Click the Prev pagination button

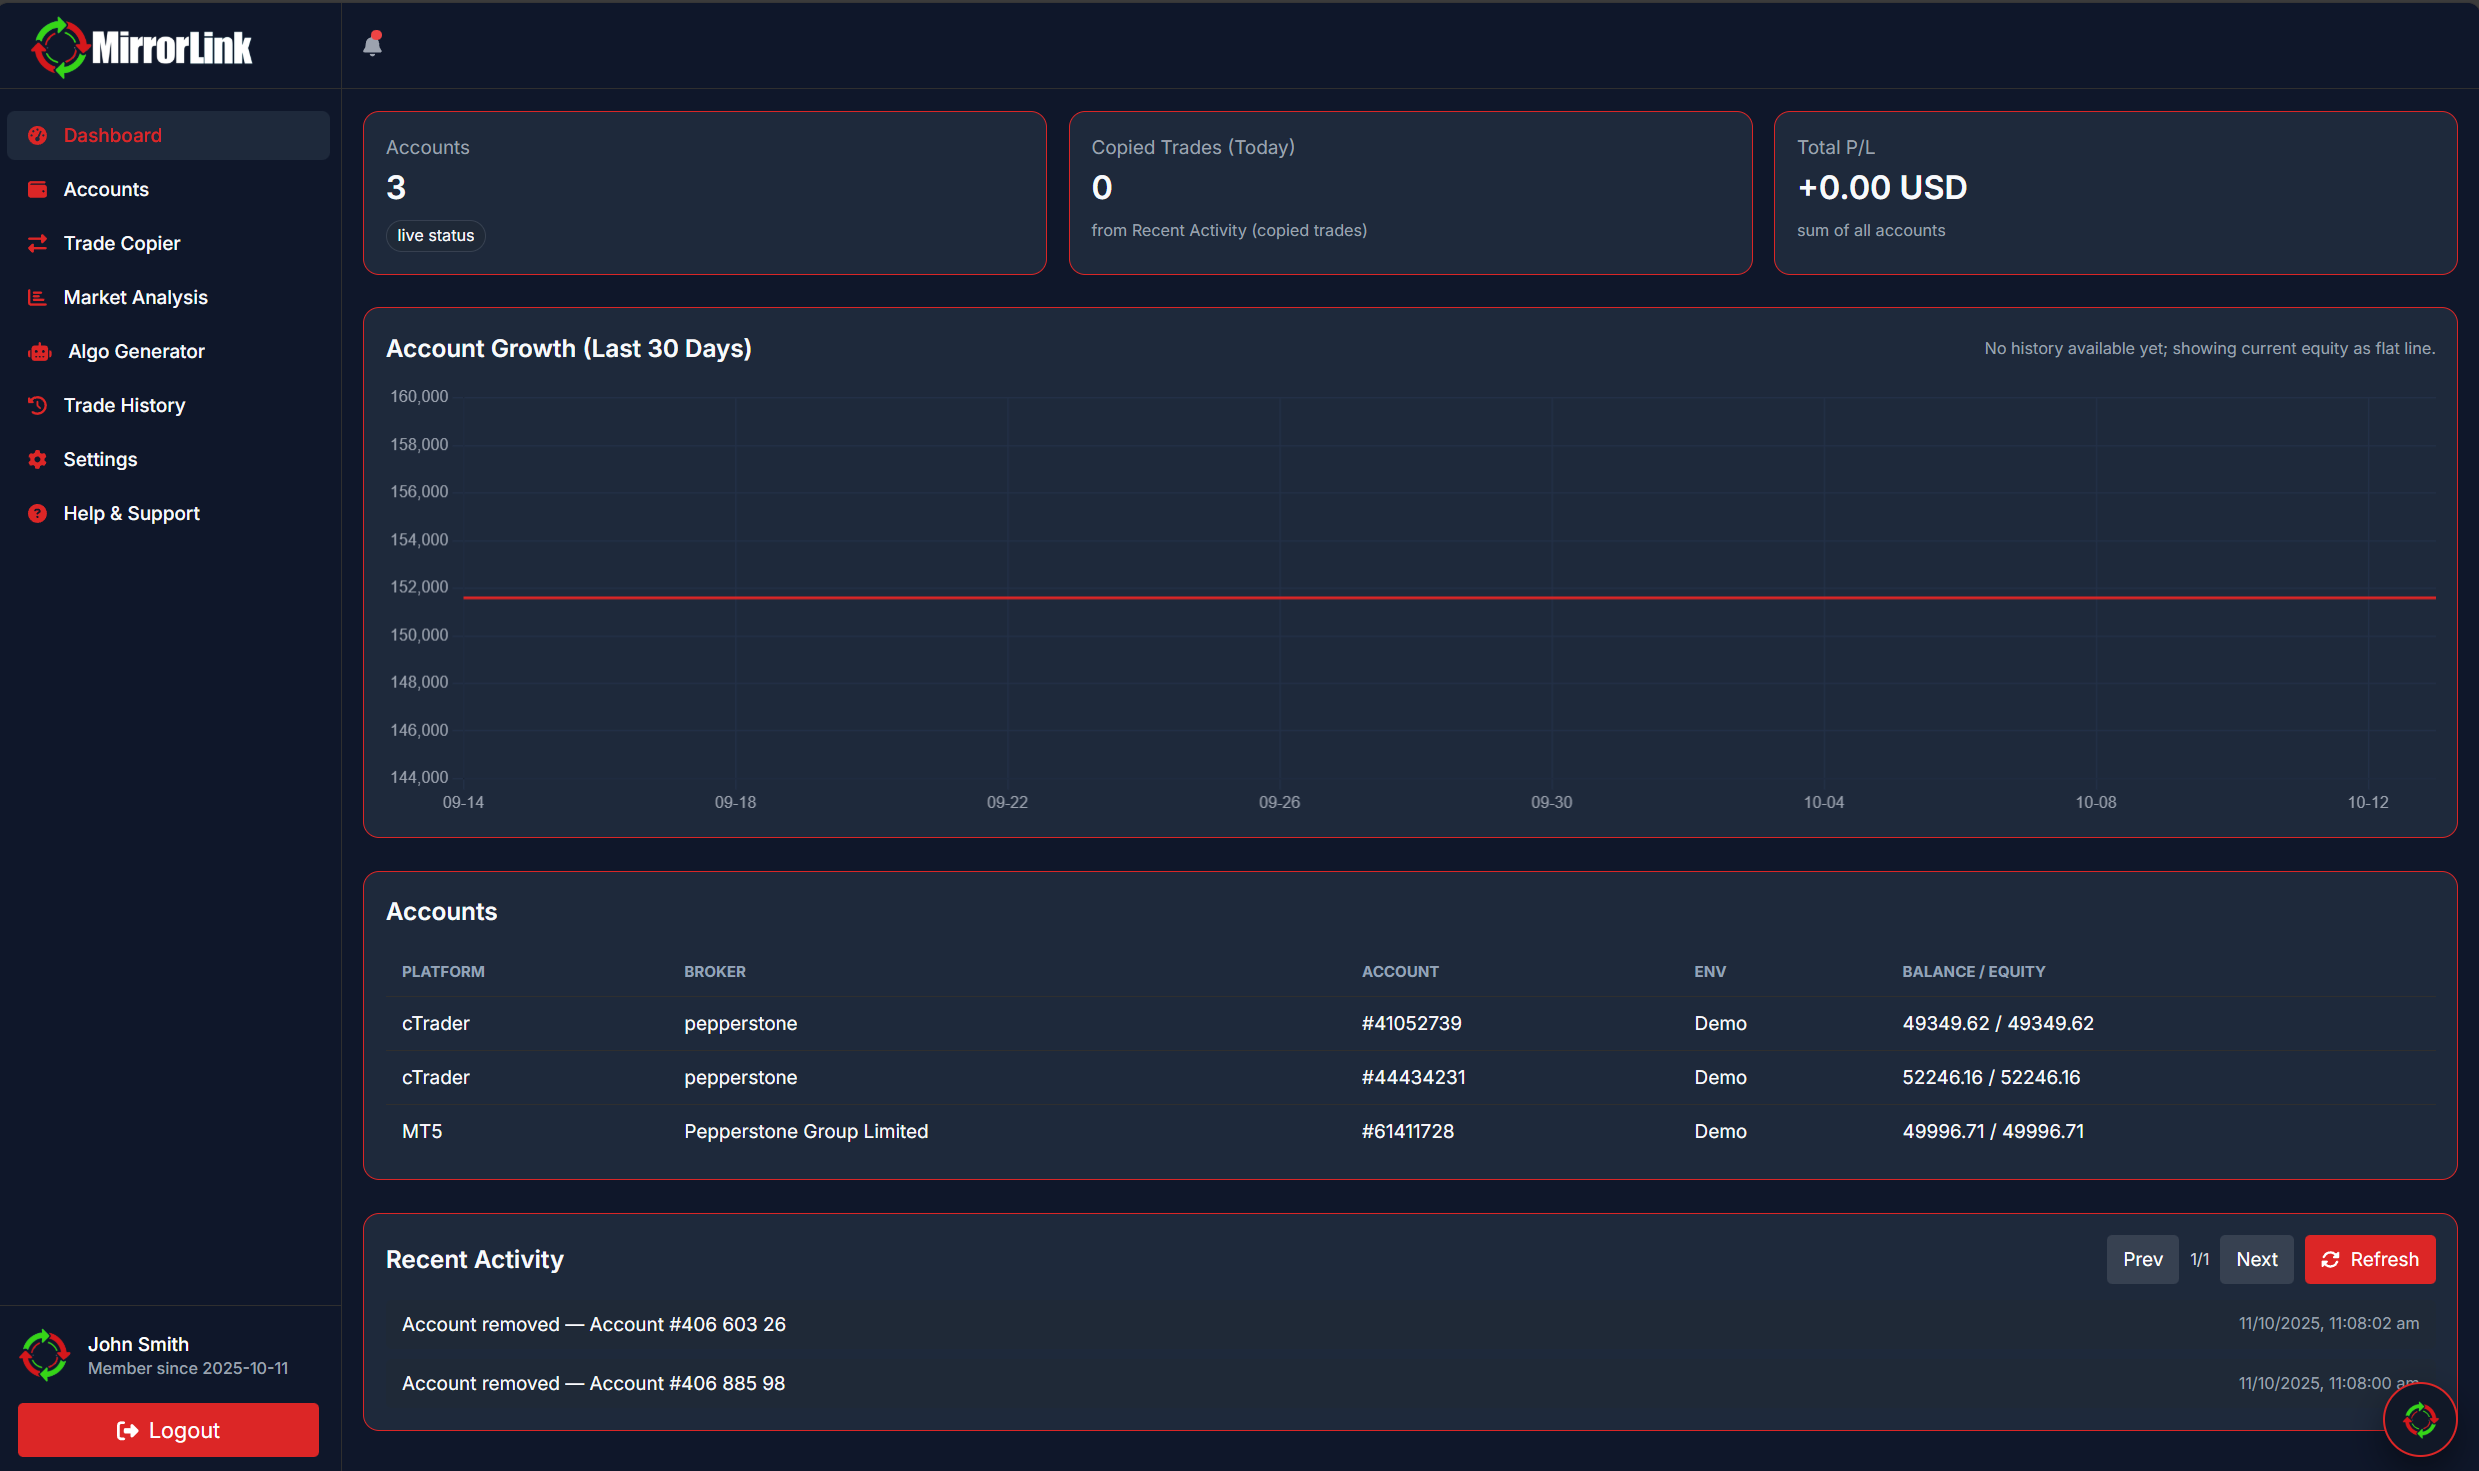(x=2142, y=1259)
